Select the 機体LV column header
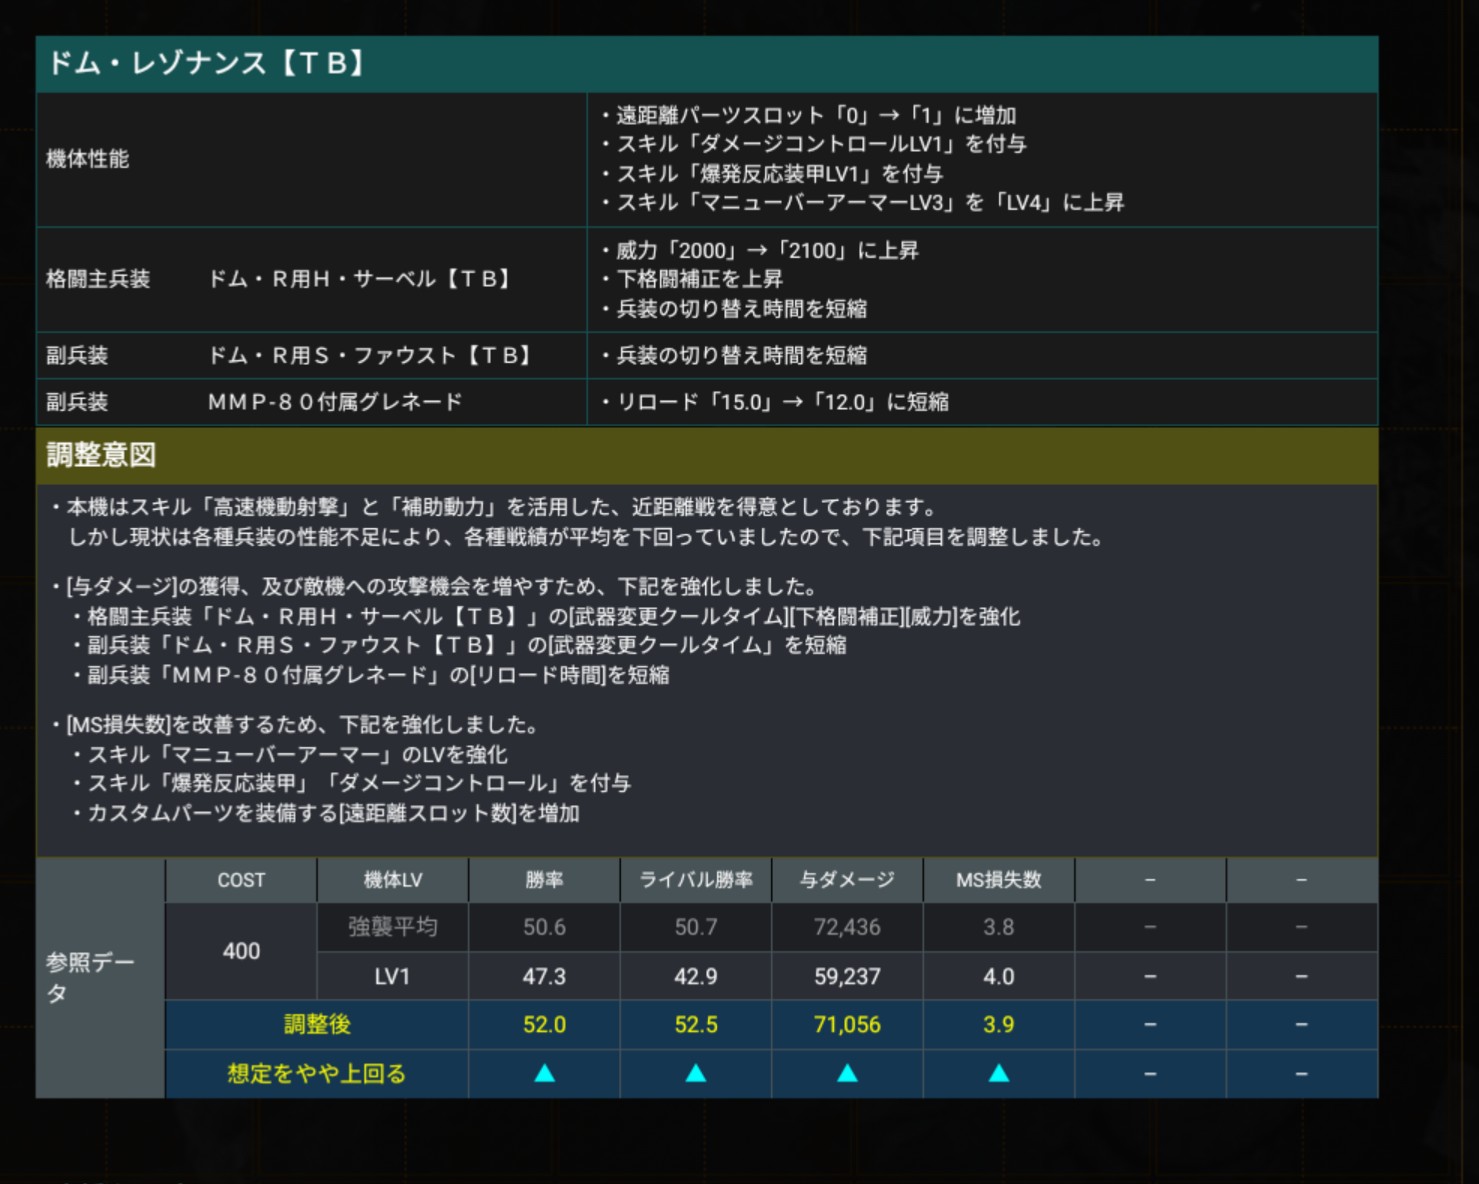Viewport: 1479px width, 1184px height. tap(392, 880)
